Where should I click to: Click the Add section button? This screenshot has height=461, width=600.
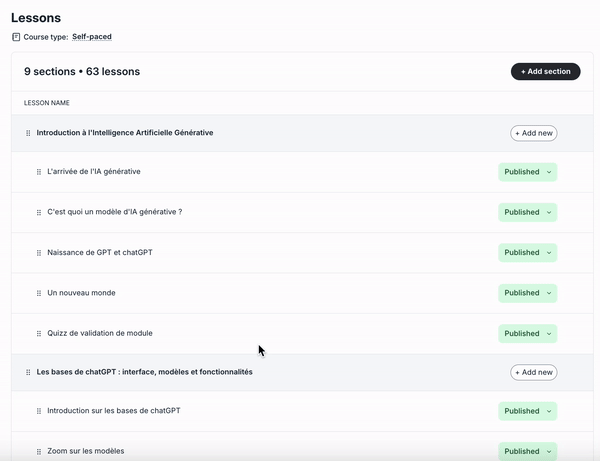(546, 72)
